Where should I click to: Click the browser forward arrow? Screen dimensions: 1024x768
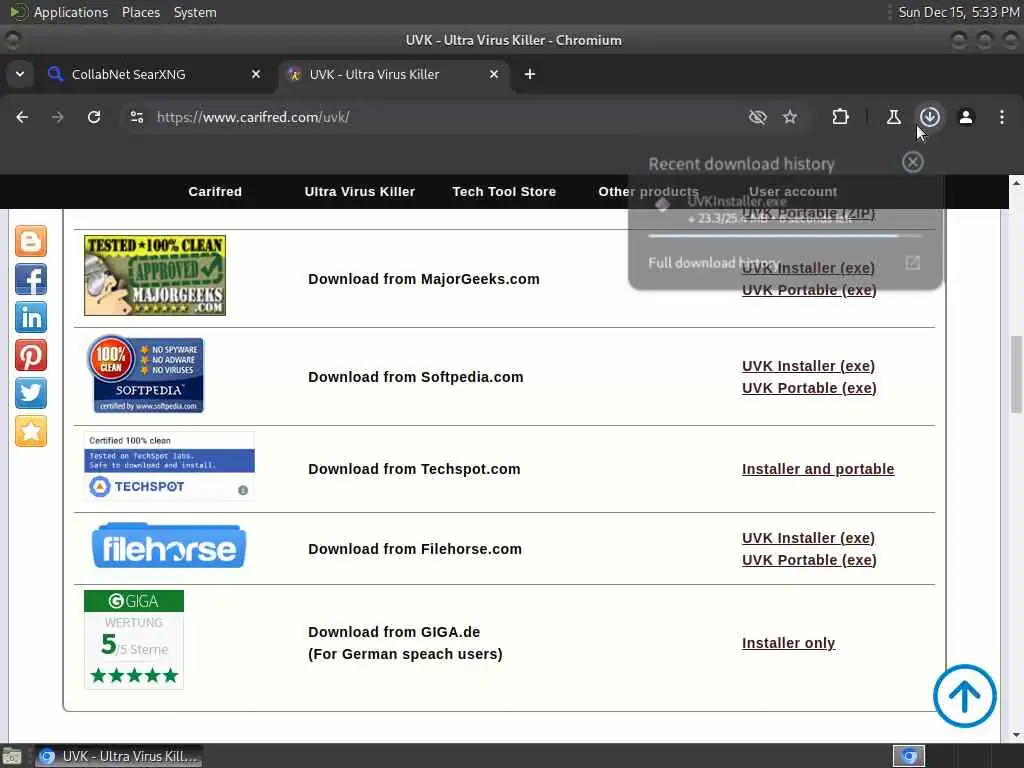tap(57, 117)
